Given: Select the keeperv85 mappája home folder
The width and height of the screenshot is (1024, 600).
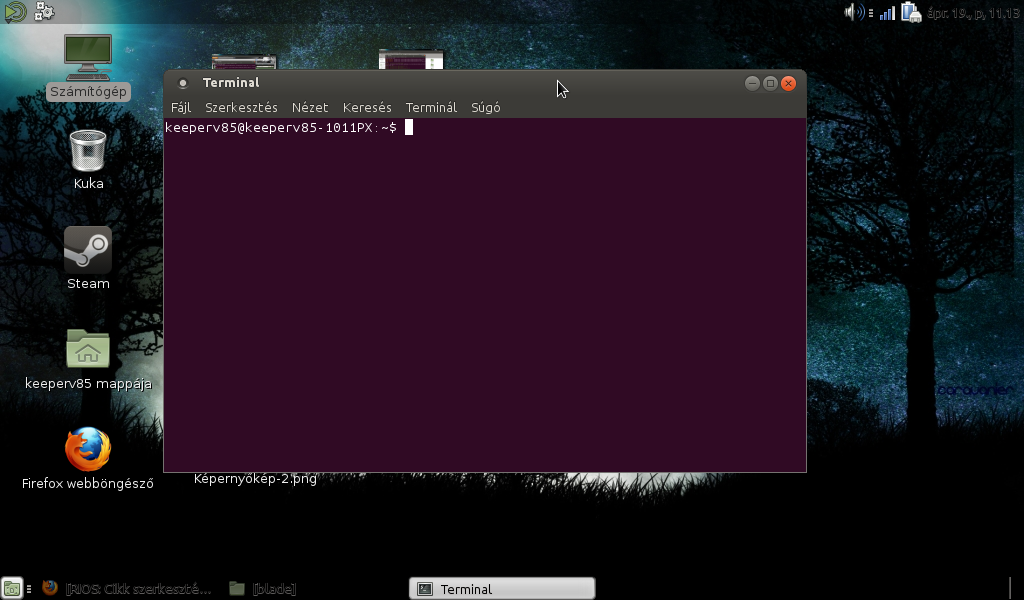Looking at the screenshot, I should [88, 359].
